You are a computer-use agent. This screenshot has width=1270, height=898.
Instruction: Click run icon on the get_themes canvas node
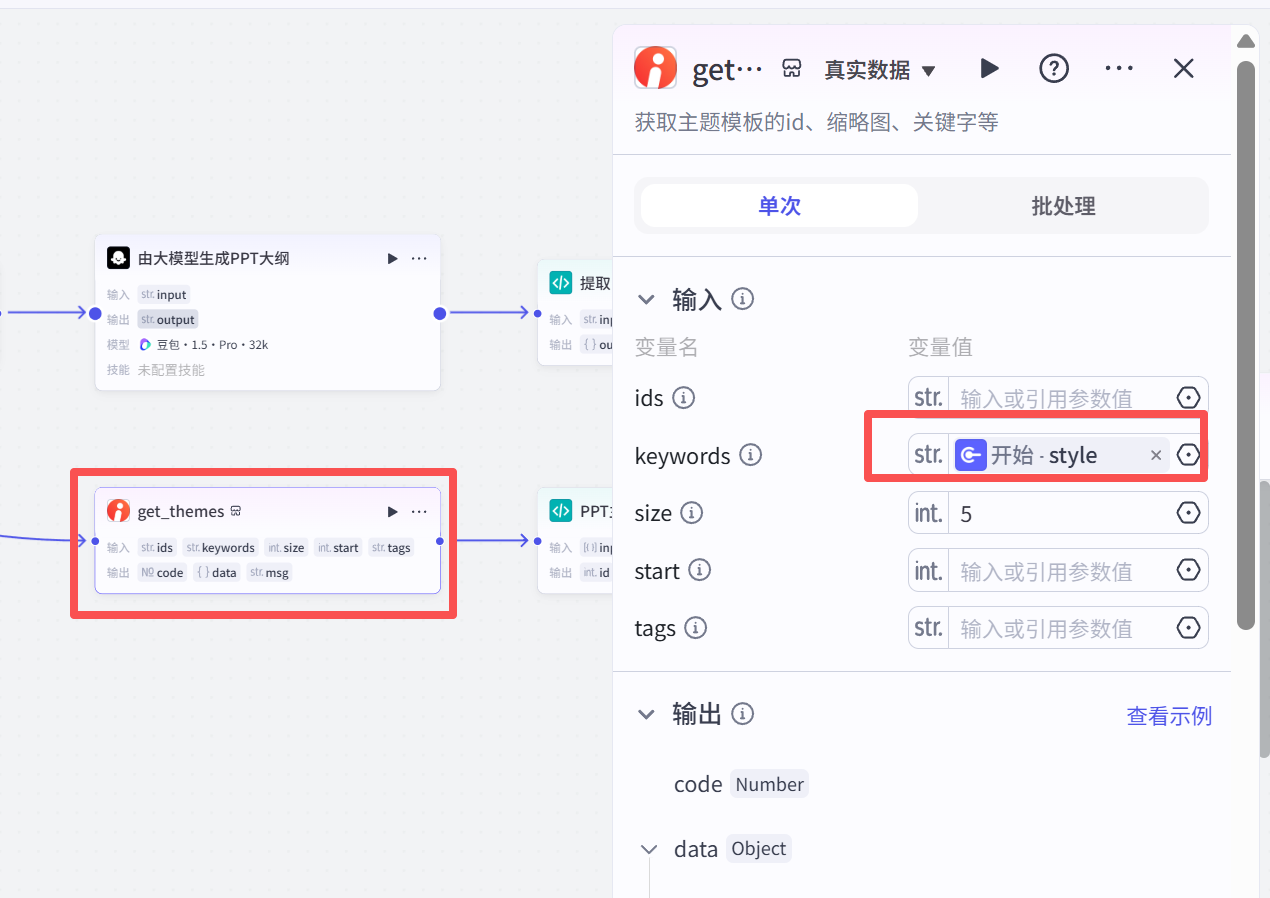pos(392,511)
